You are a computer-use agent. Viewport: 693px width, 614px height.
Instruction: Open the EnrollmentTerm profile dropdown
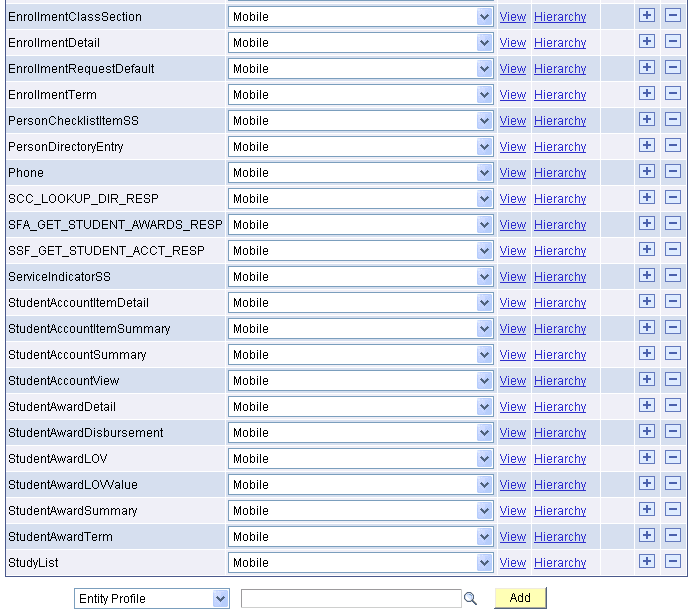pos(361,95)
